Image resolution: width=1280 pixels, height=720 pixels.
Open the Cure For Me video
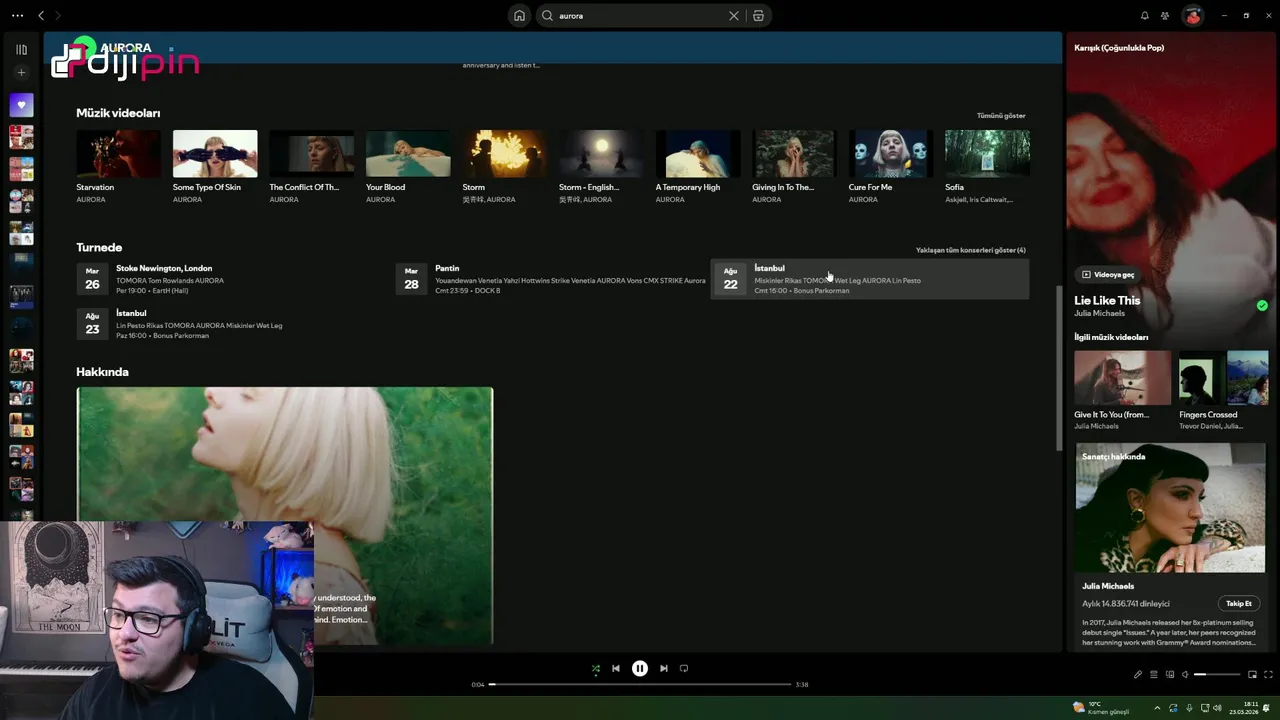[890, 153]
